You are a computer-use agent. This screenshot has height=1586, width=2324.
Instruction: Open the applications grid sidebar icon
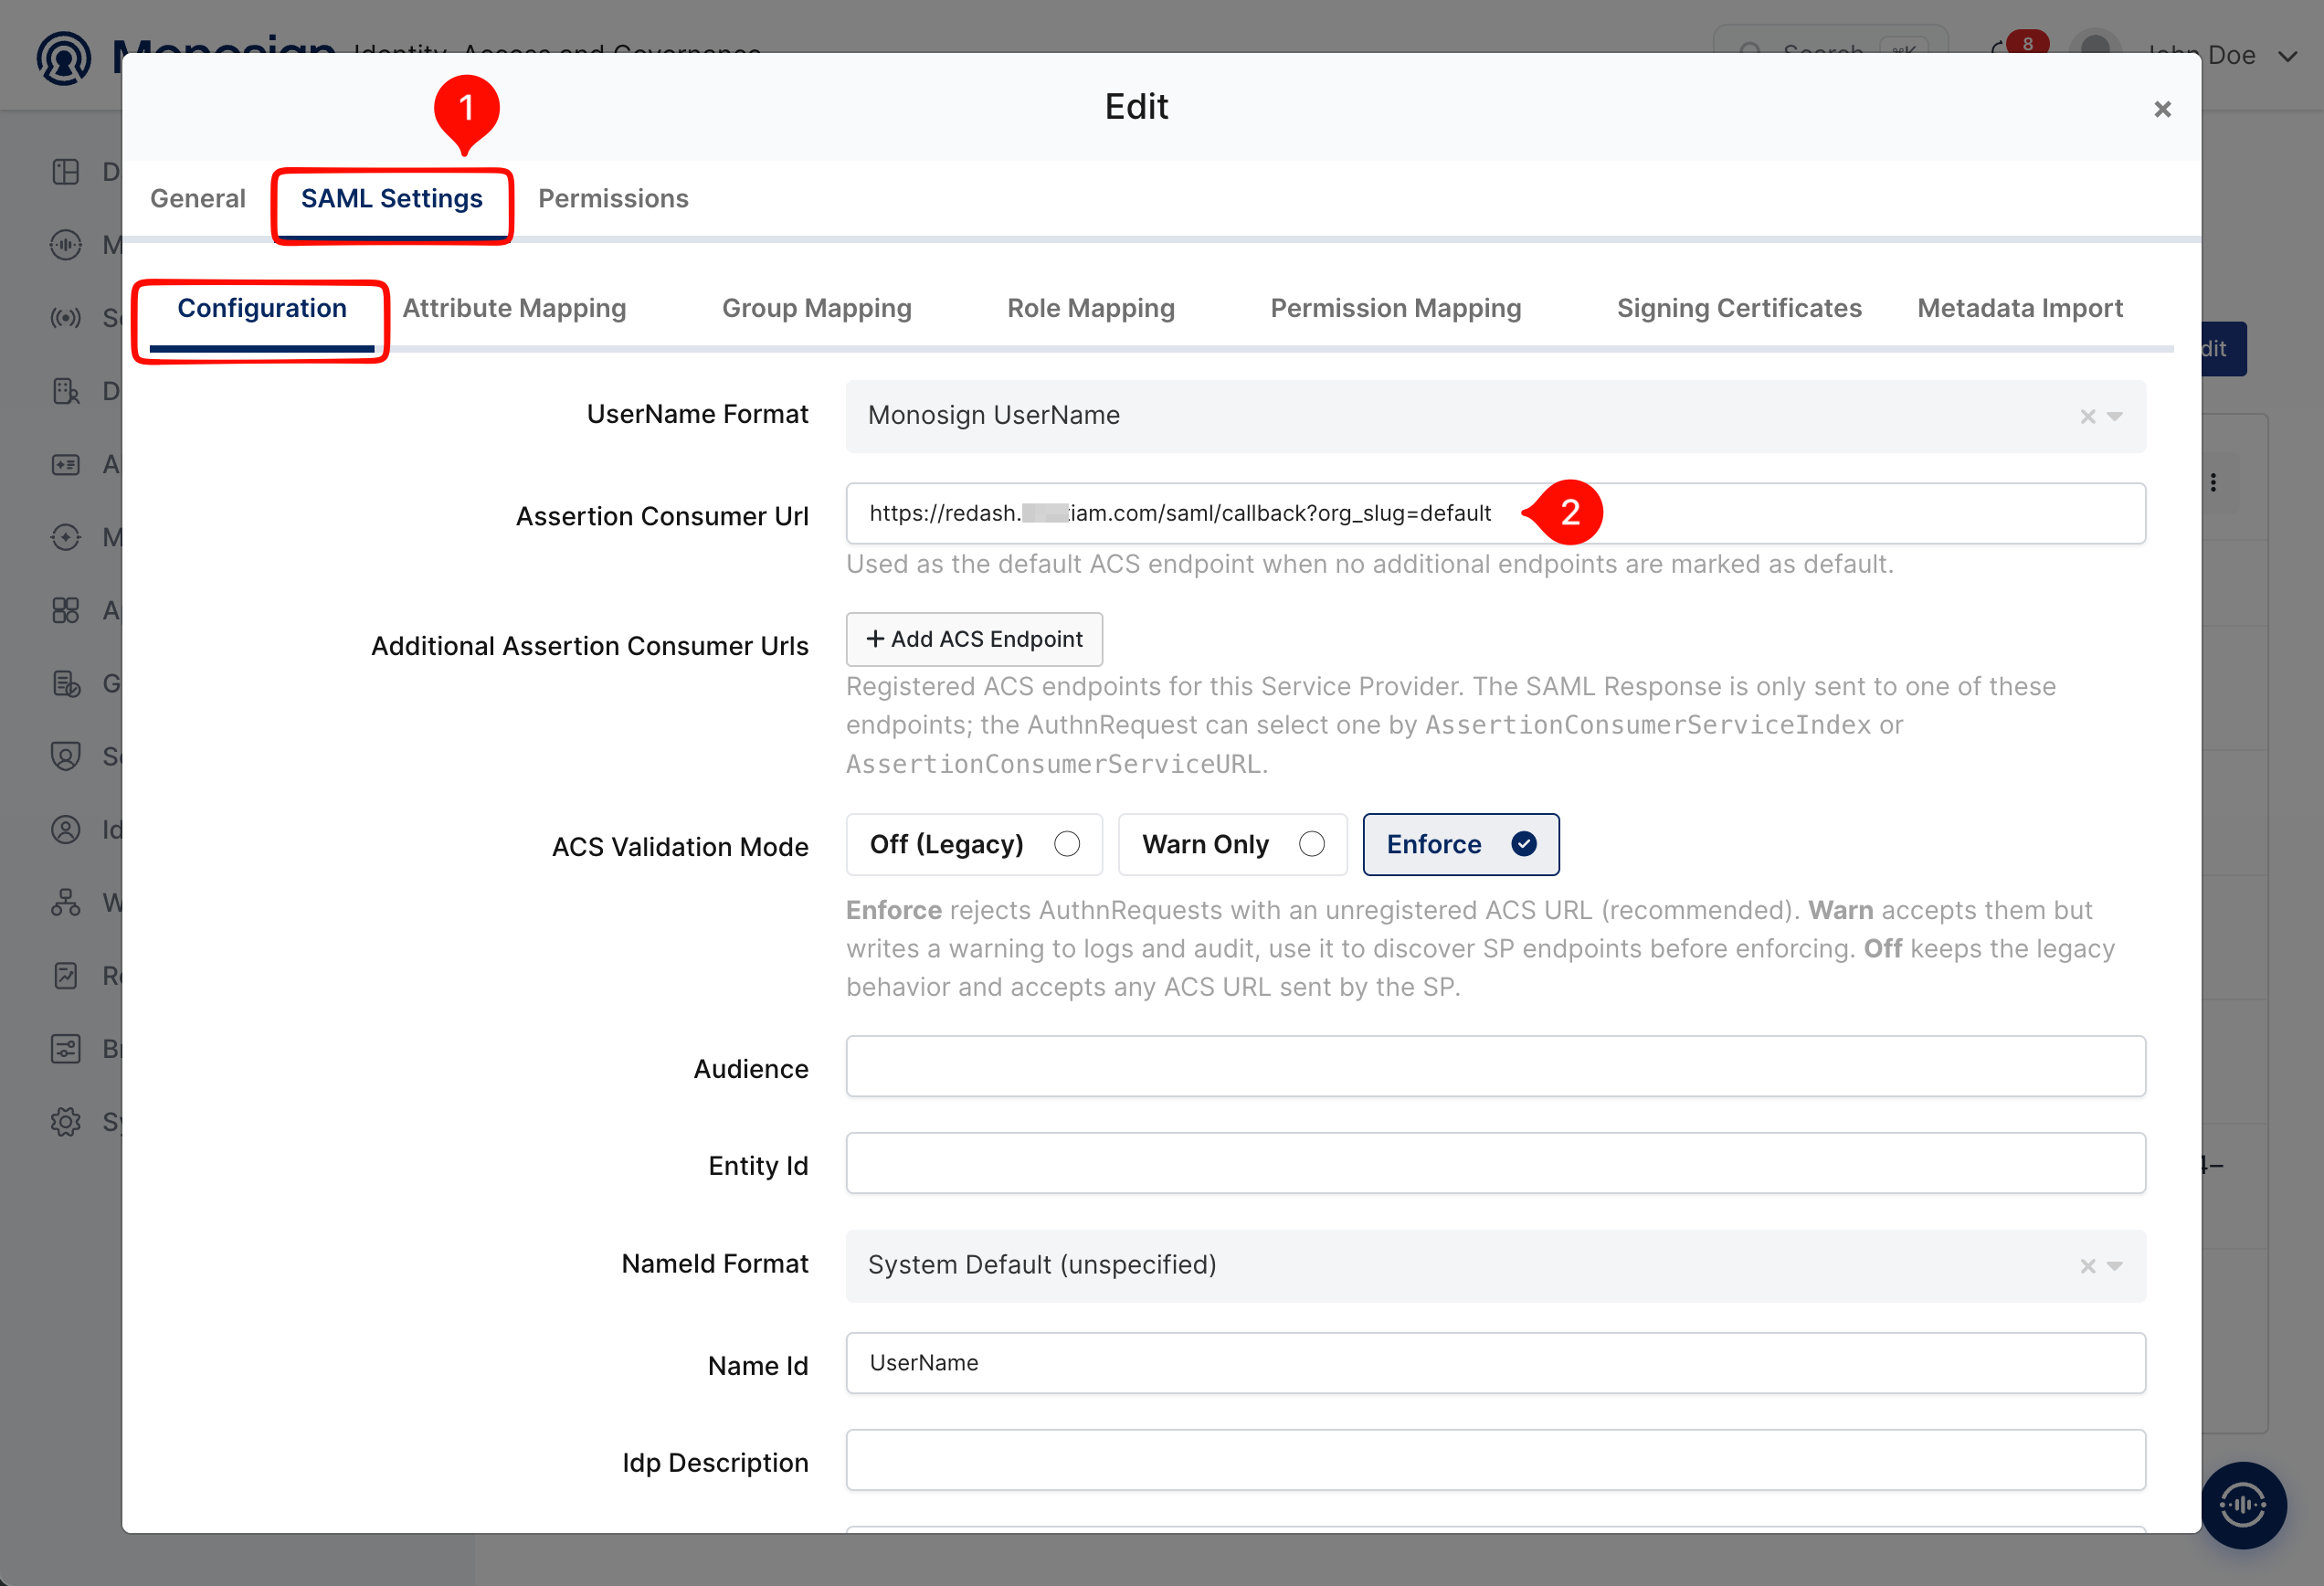(x=66, y=610)
